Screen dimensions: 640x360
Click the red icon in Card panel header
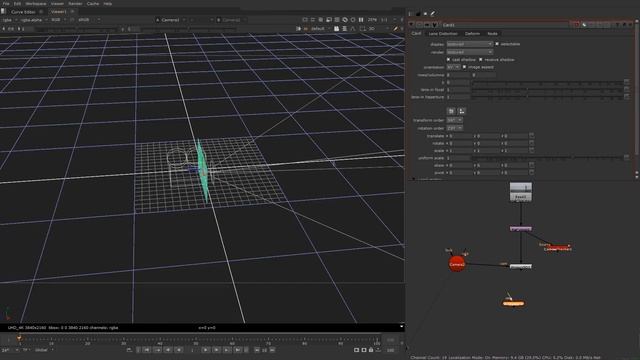576,25
